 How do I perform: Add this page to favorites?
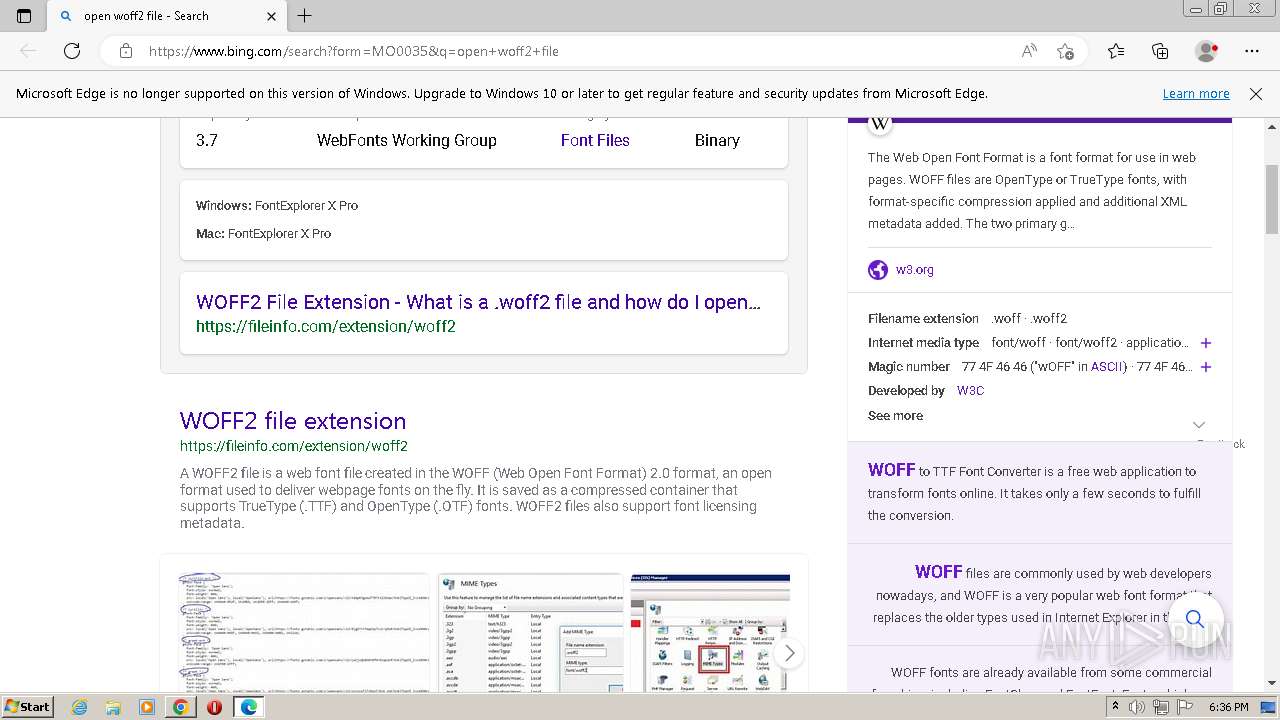point(1066,51)
